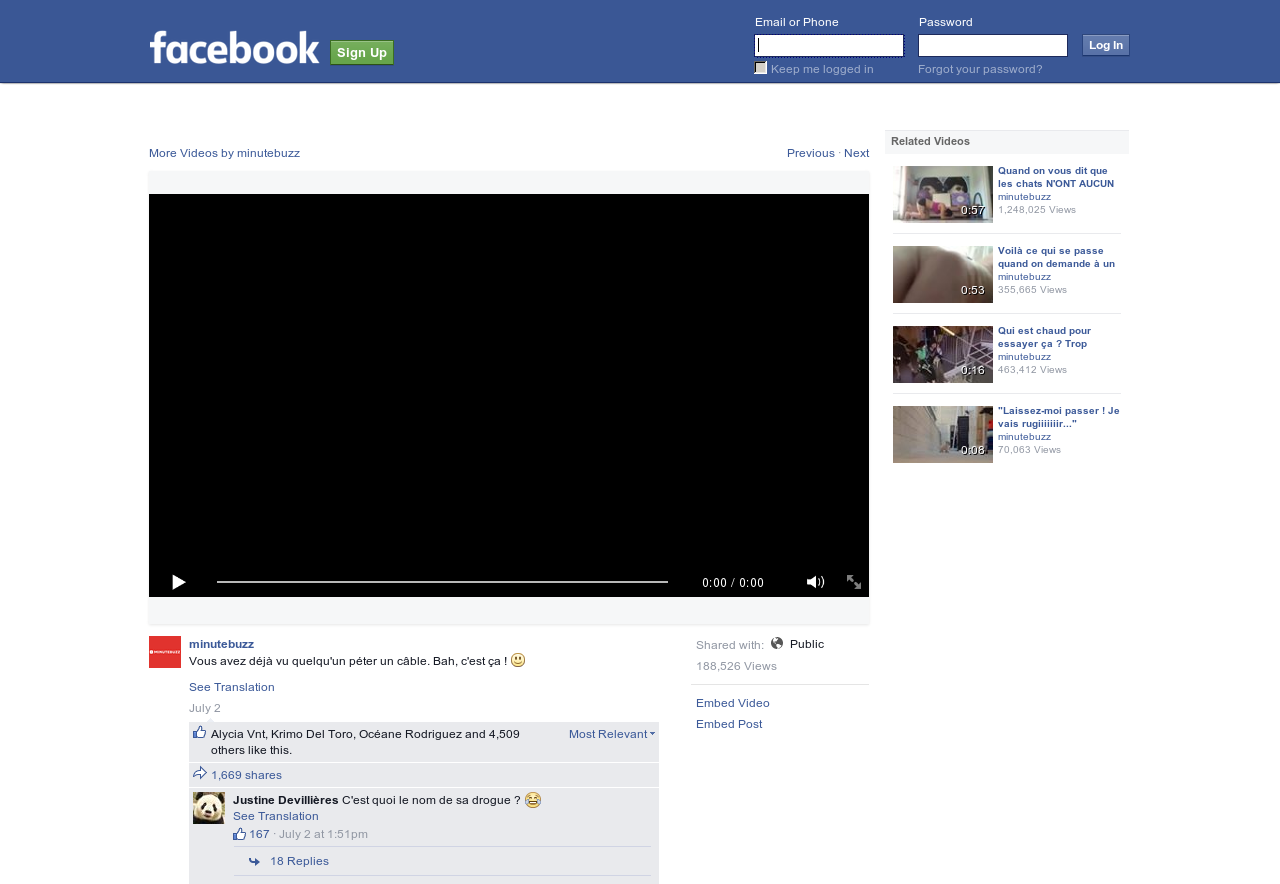This screenshot has height=884, width=1280.
Task: Open the 0:16 related video thumbnail
Action: [x=943, y=354]
